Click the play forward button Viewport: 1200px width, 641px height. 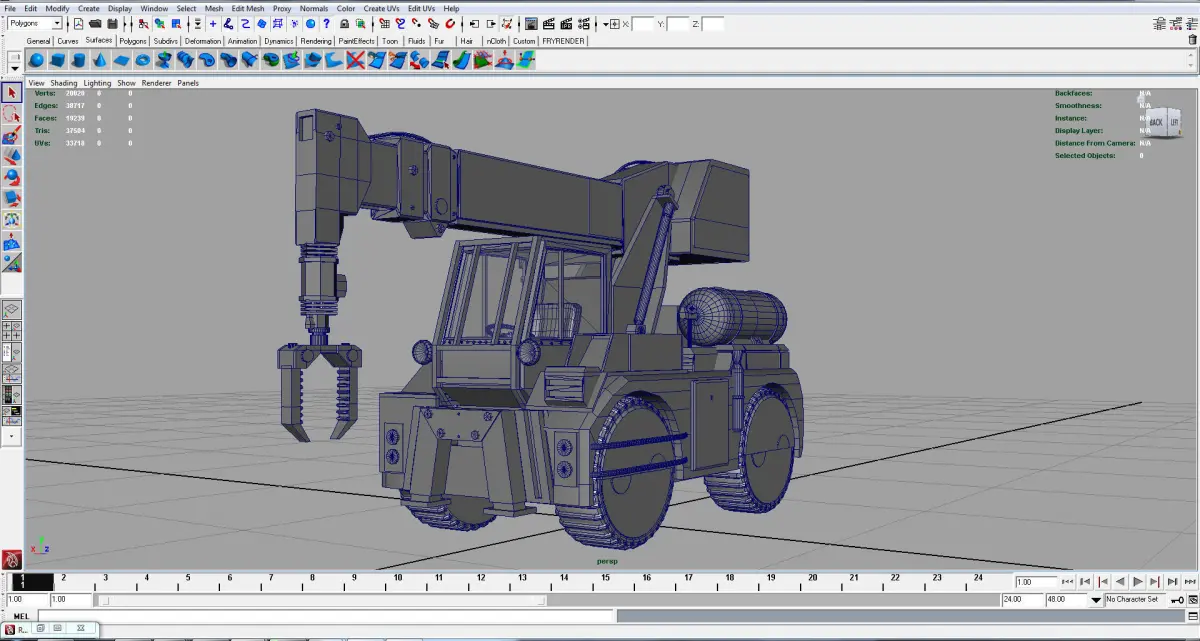pos(1138,581)
